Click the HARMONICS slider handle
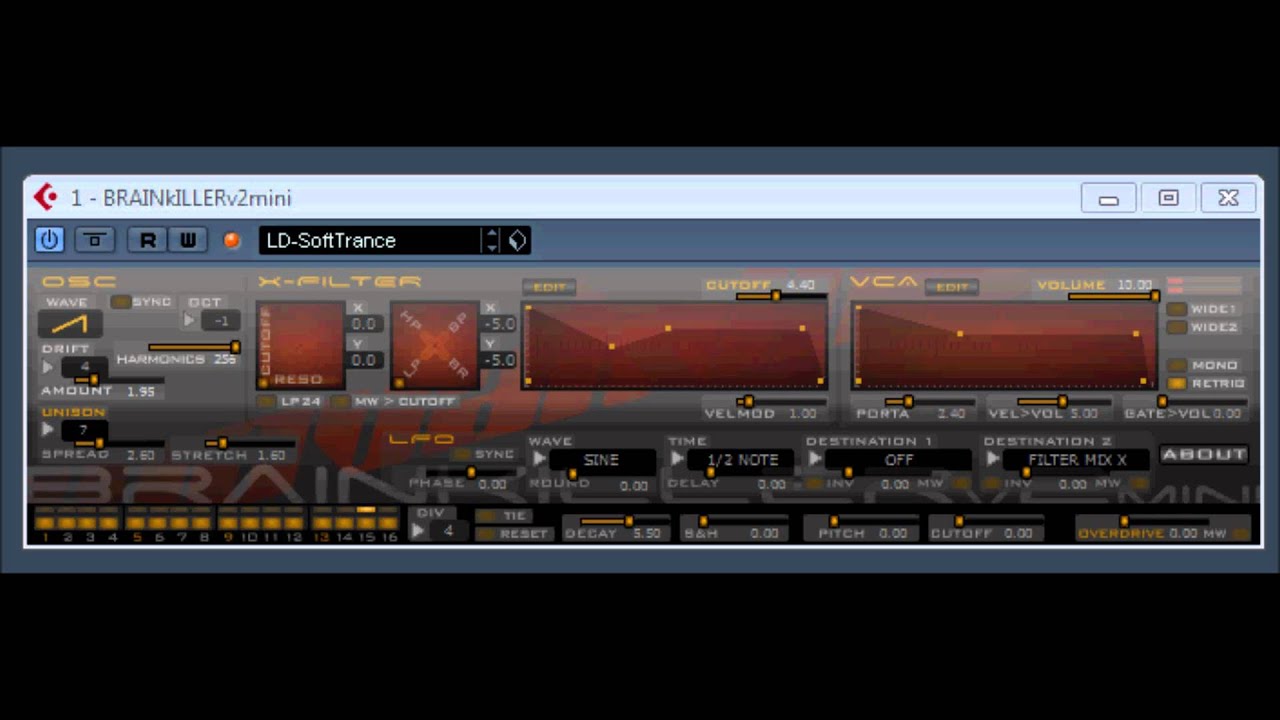This screenshot has width=1280, height=720. coord(236,347)
